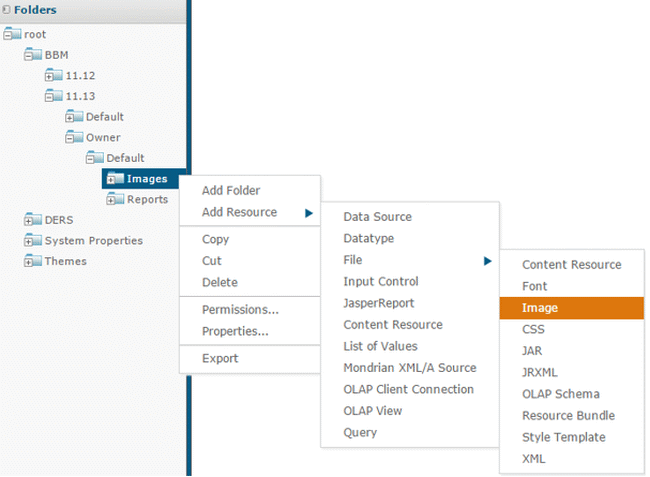Click the BBM folder icon
Viewport: 650px width, 477px height.
point(33,55)
